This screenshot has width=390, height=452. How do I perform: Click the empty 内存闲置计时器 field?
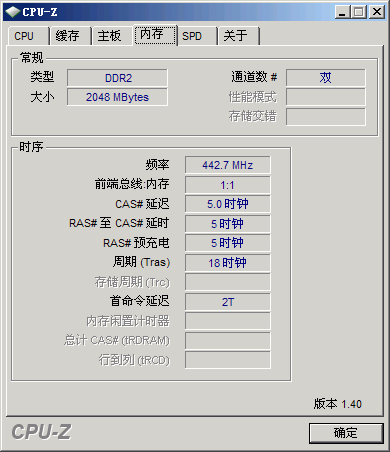pos(228,321)
